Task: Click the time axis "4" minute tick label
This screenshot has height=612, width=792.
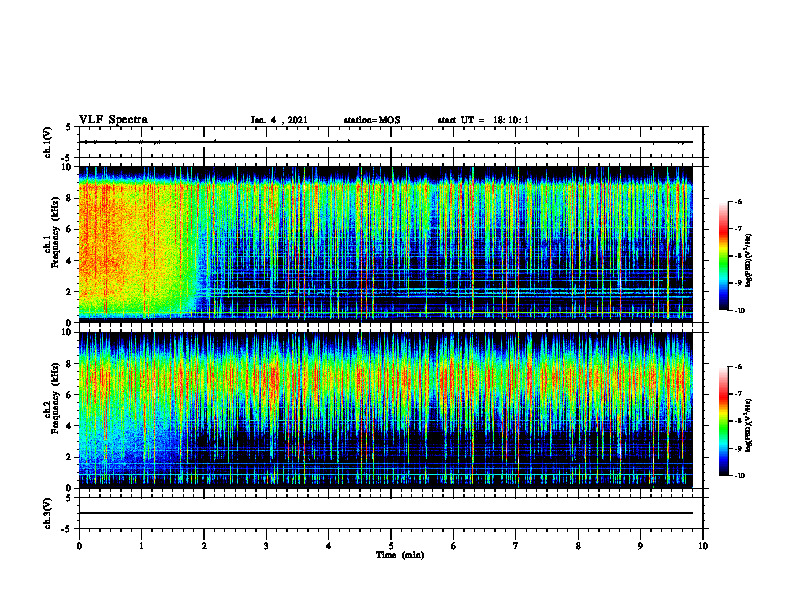Action: click(329, 546)
